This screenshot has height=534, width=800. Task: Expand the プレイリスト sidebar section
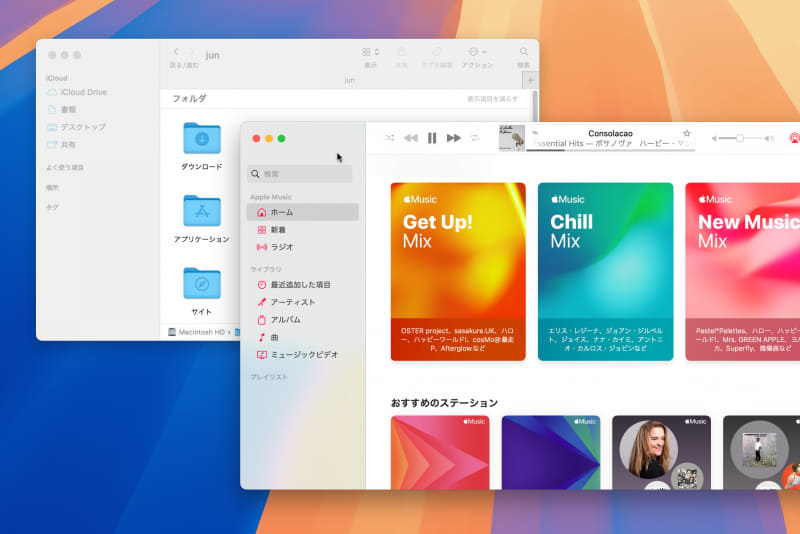point(269,377)
